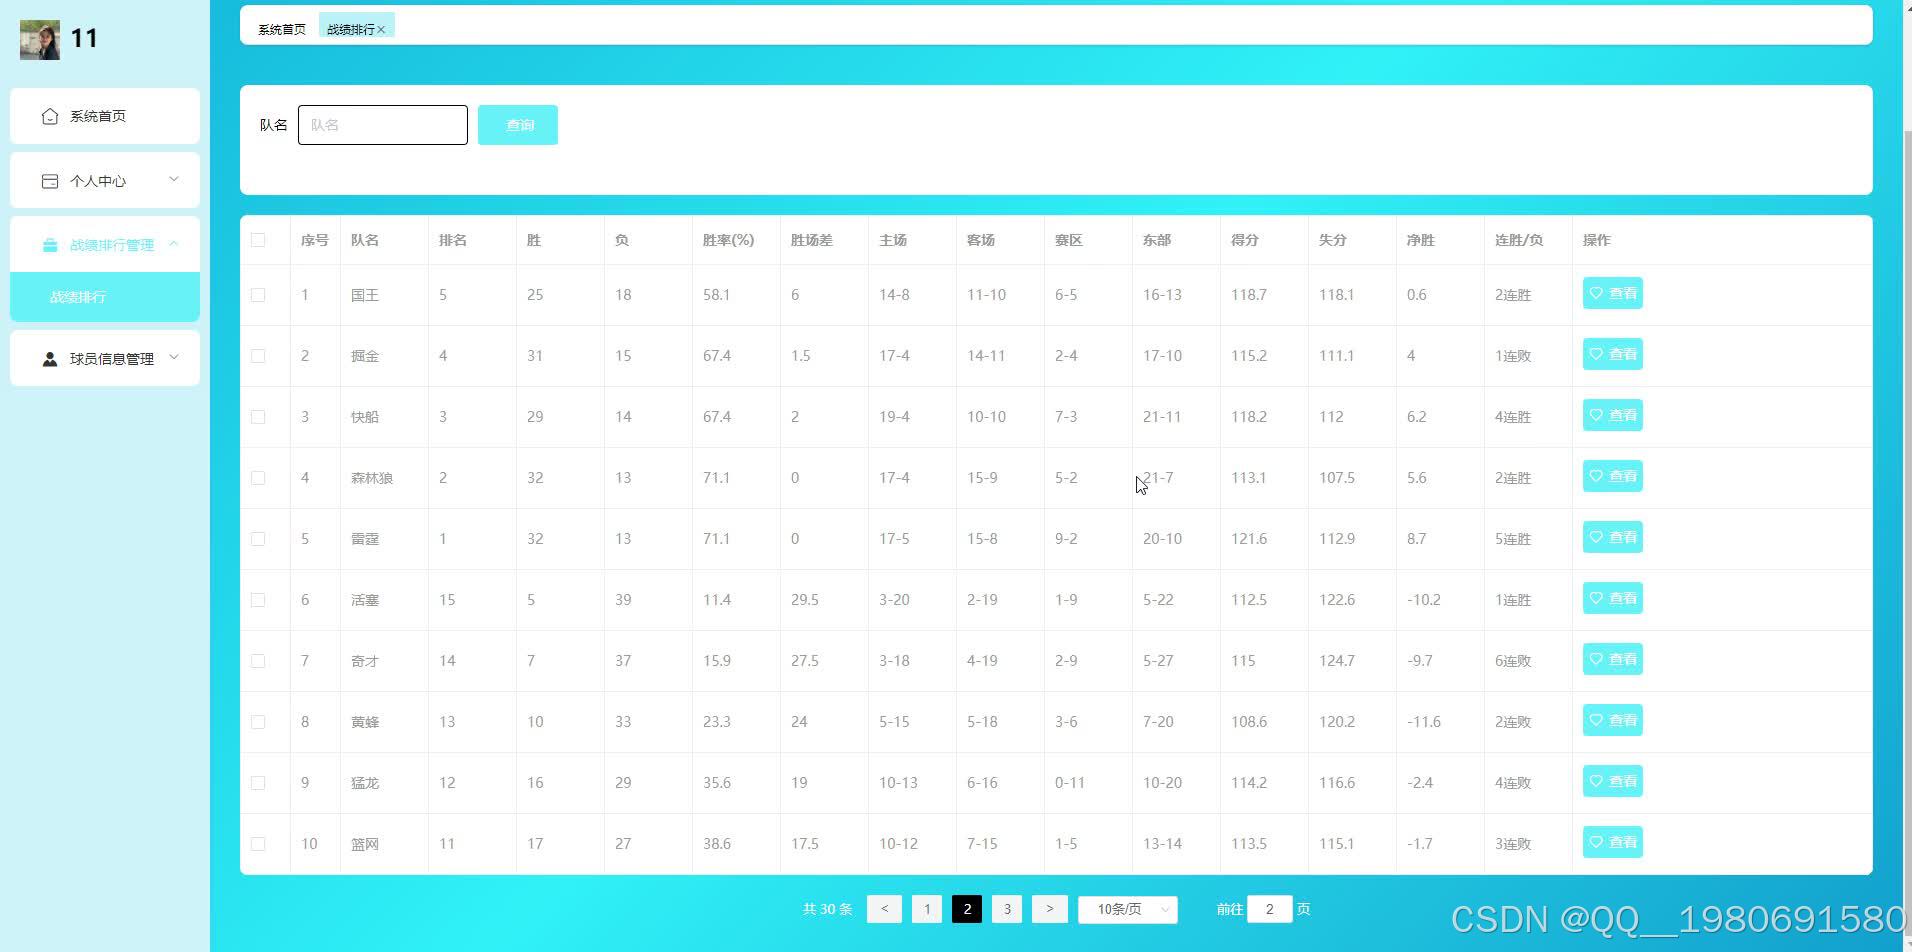Click 查看 for 黄蜂 row
The image size is (1912, 952).
[1612, 720]
